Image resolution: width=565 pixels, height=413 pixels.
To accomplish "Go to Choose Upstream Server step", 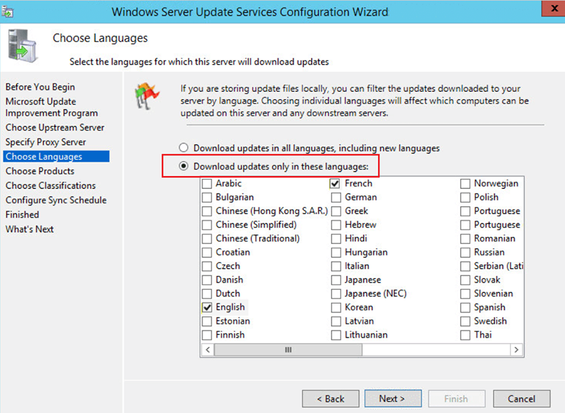I will [x=55, y=128].
